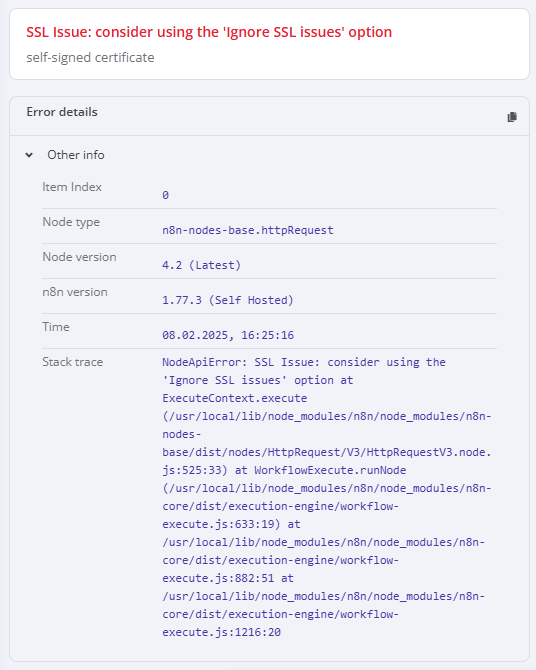Select the red SSL Issue error heading

tap(209, 32)
